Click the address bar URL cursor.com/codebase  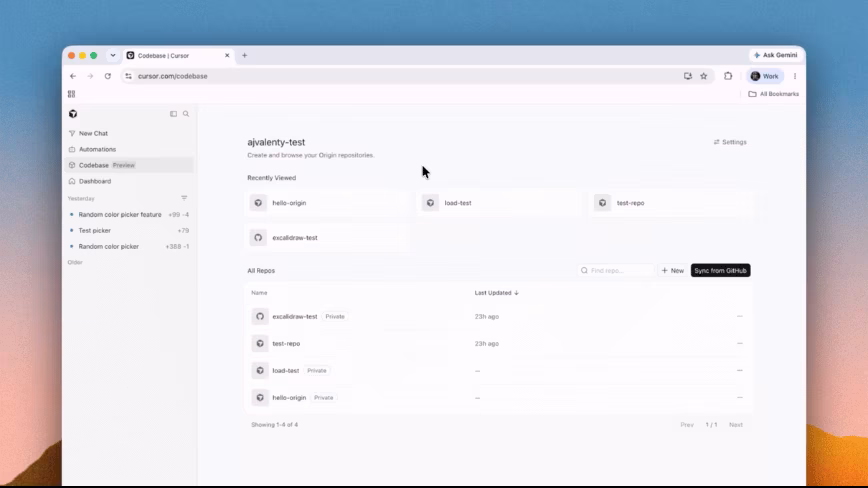pyautogui.click(x=173, y=76)
